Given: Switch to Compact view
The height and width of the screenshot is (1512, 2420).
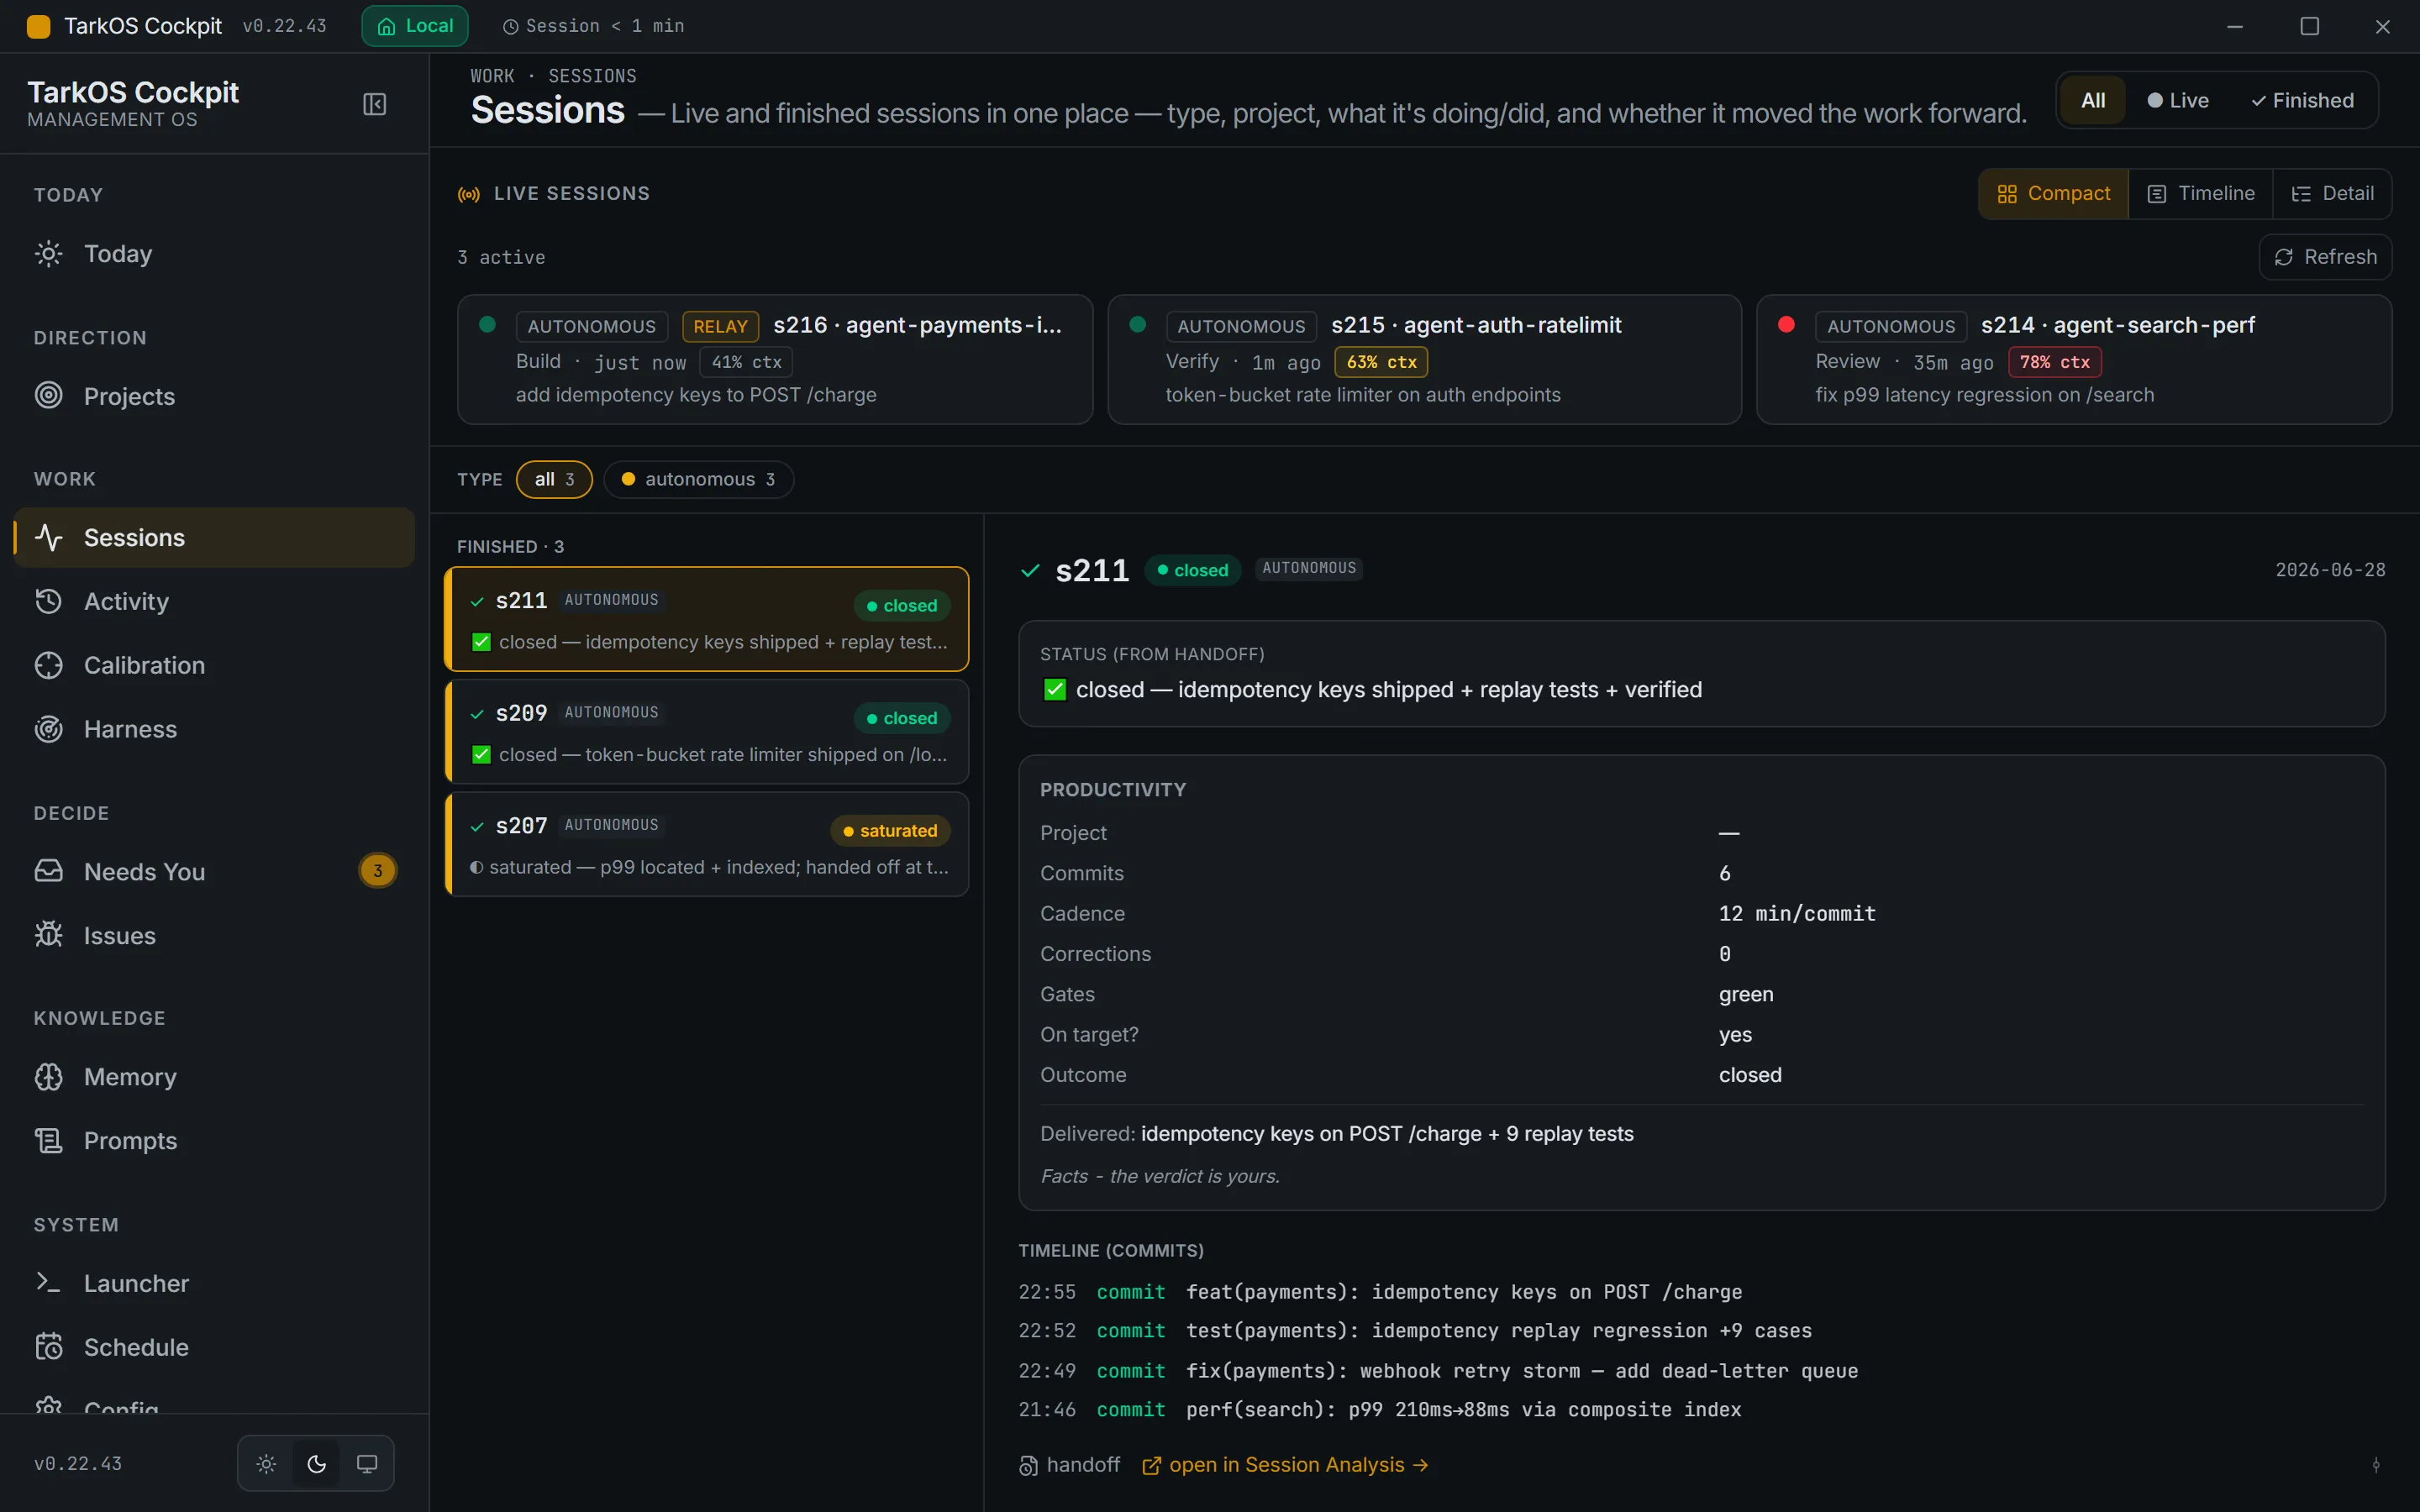Looking at the screenshot, I should point(2053,194).
